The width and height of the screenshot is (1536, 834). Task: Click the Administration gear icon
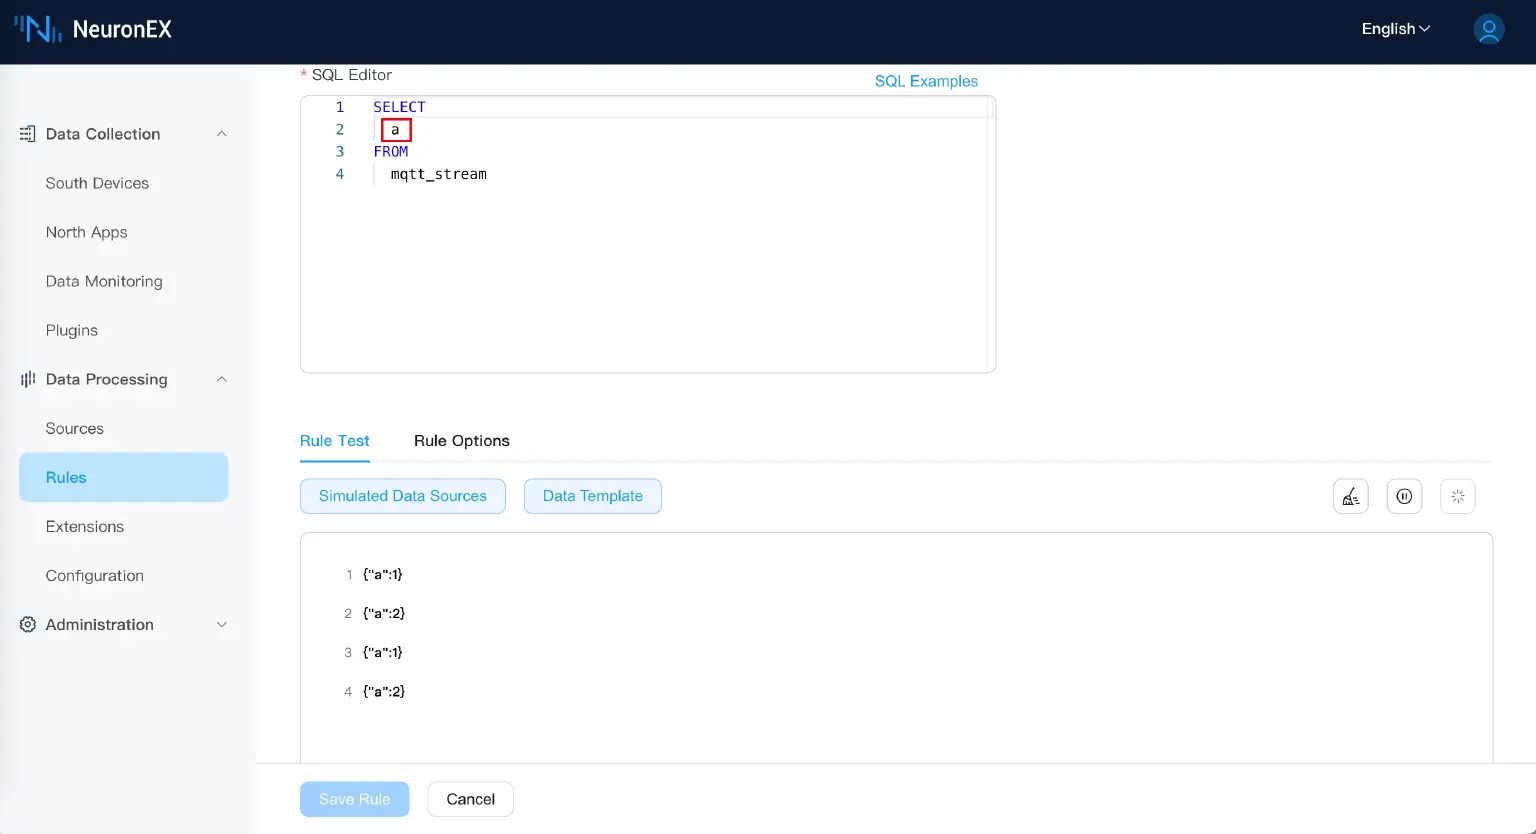click(28, 624)
